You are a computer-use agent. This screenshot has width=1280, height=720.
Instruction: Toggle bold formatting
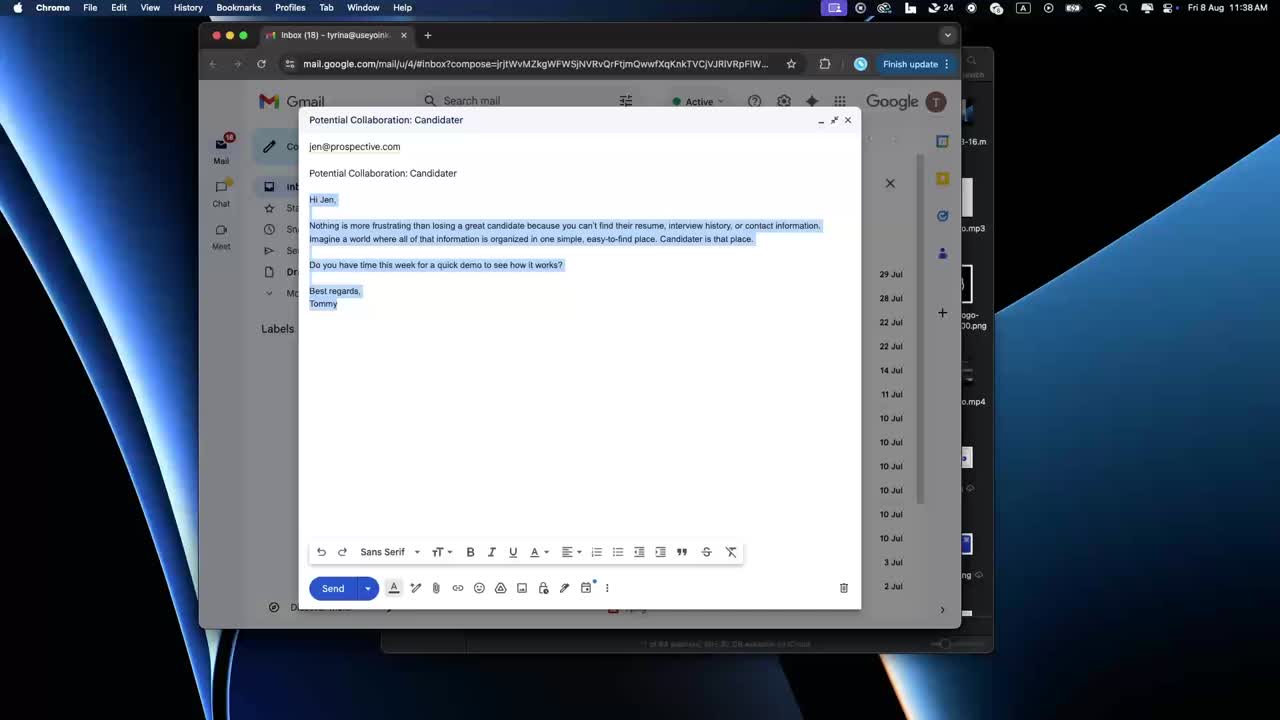click(x=470, y=552)
